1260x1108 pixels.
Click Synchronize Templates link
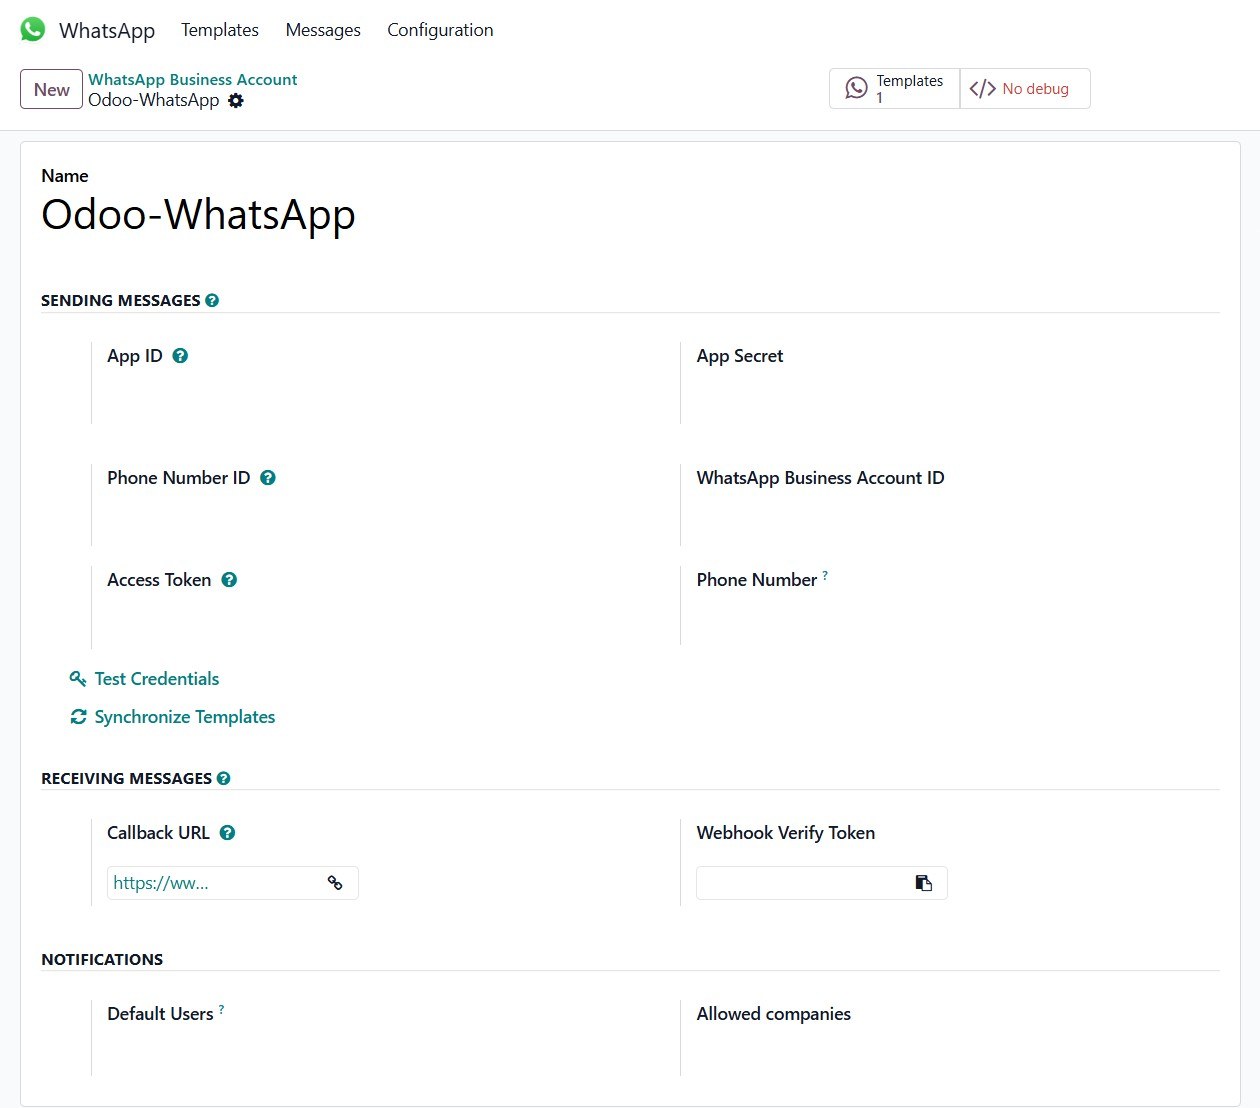184,717
